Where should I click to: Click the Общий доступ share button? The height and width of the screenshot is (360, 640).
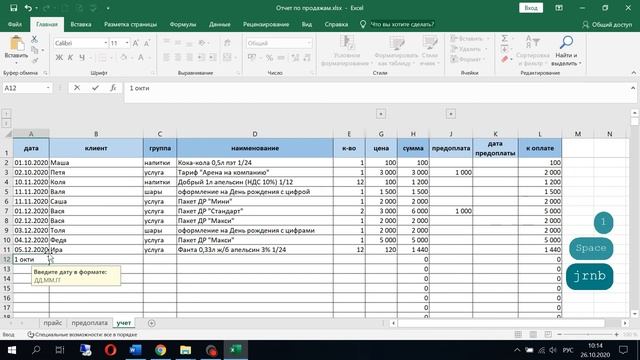[x=607, y=24]
